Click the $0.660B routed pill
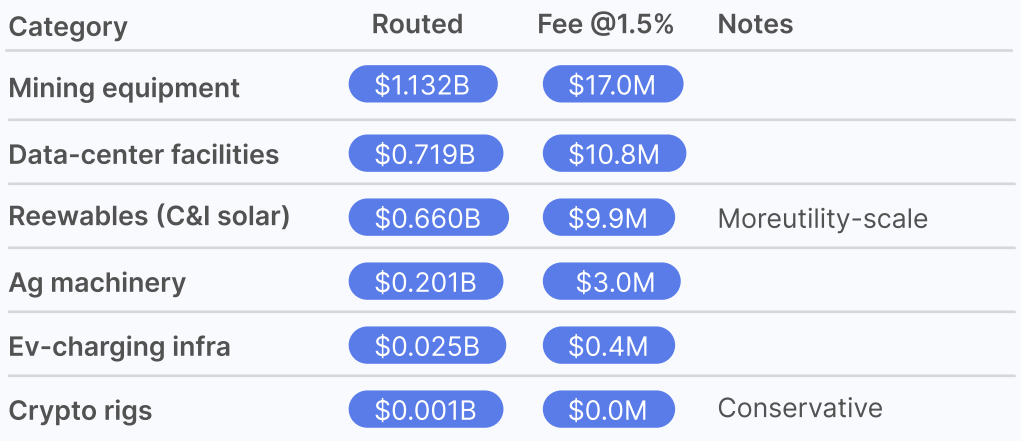This screenshot has width=1021, height=441. (x=428, y=217)
